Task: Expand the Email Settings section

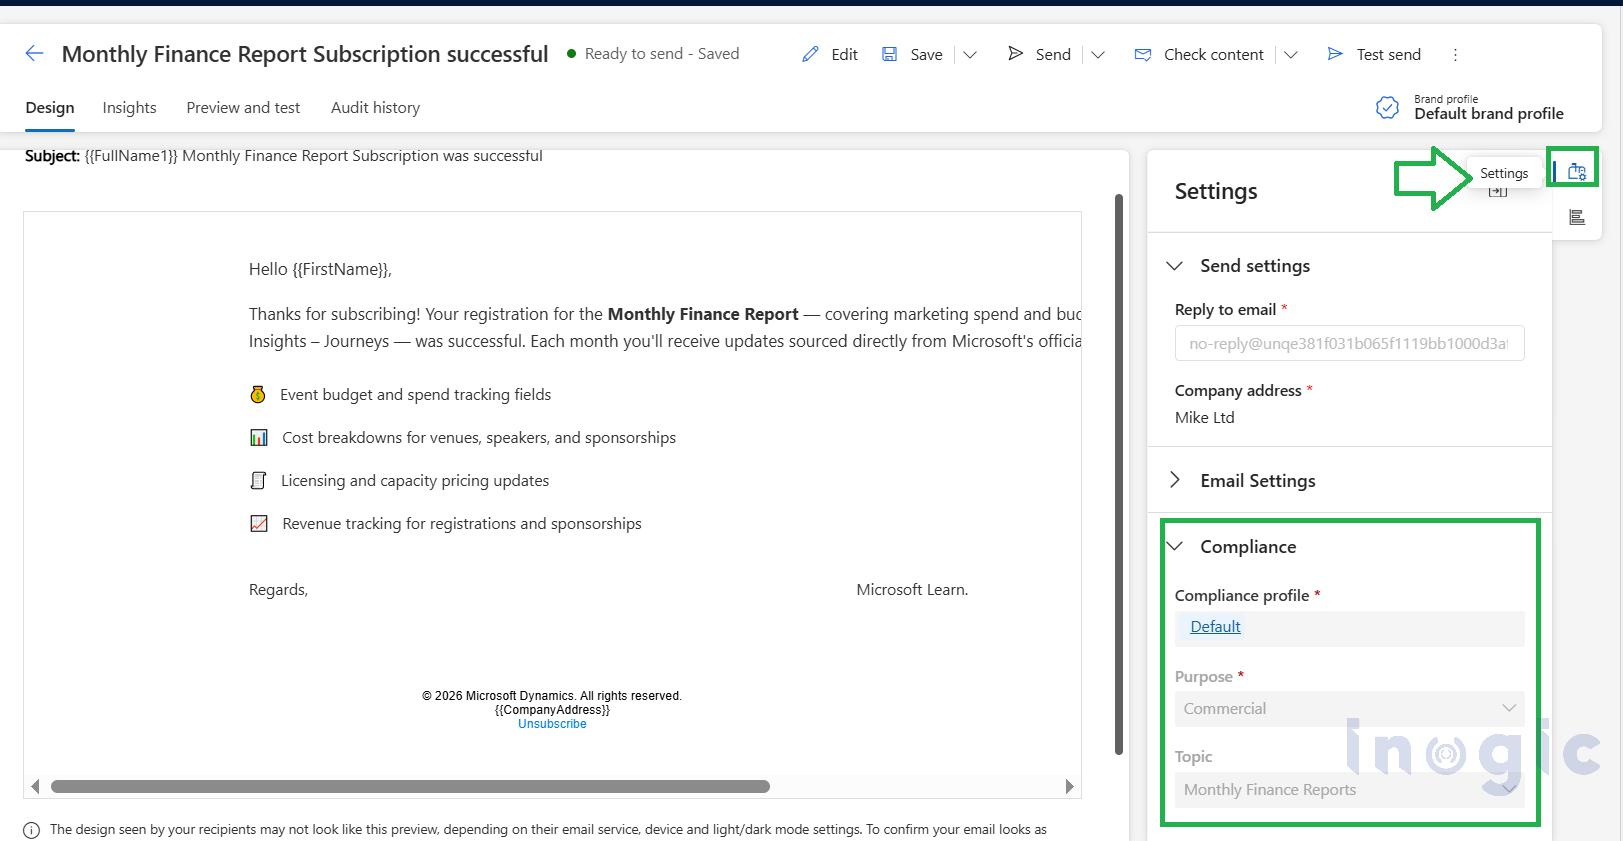Action: coord(1175,481)
